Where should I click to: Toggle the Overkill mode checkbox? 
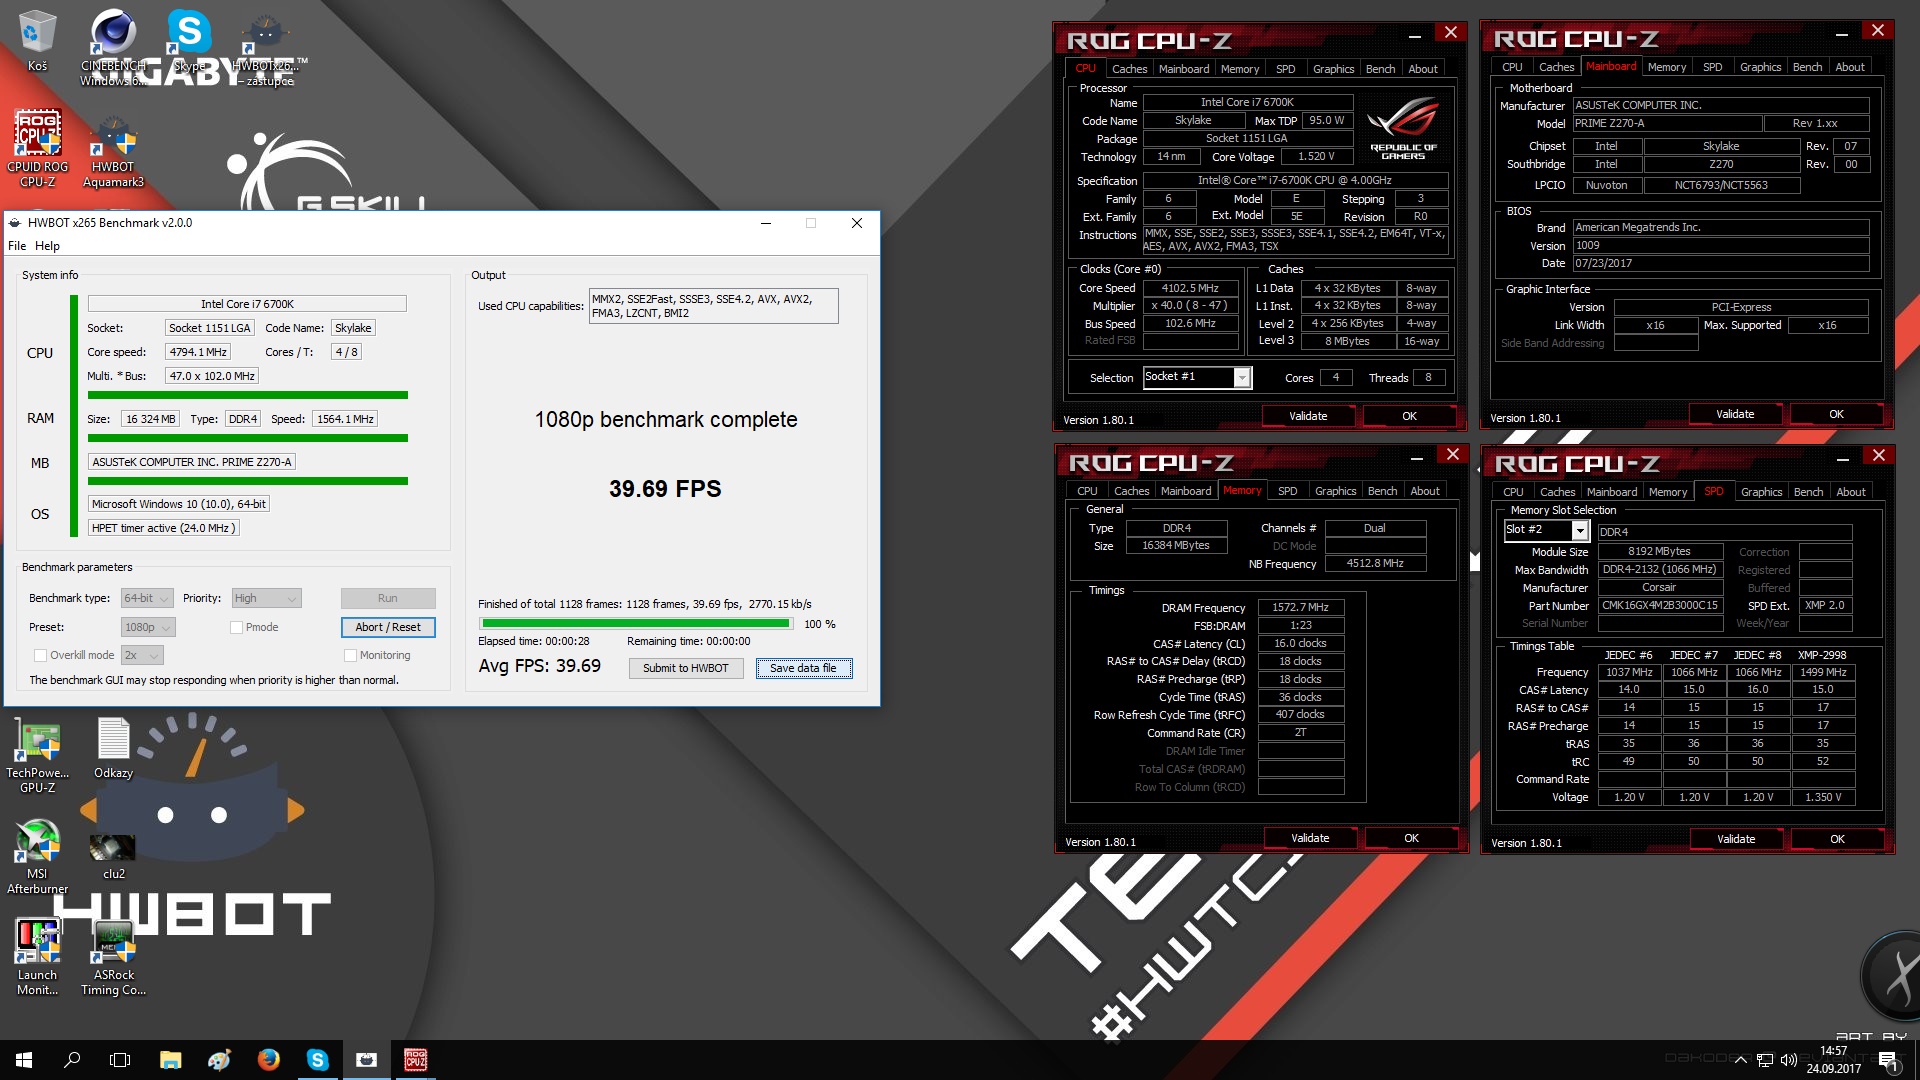pos(40,655)
